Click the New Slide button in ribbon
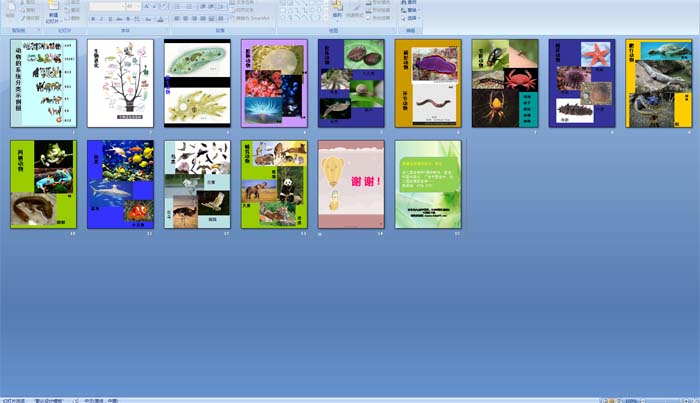Screen dimensions: 700x403 coord(53,12)
